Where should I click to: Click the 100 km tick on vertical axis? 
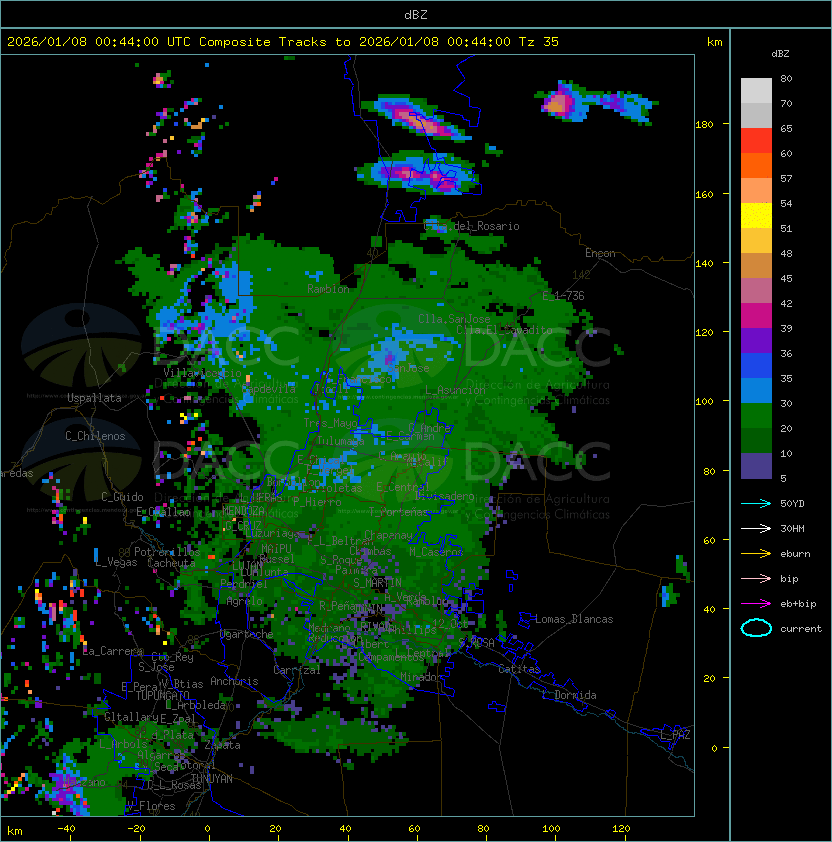704,402
